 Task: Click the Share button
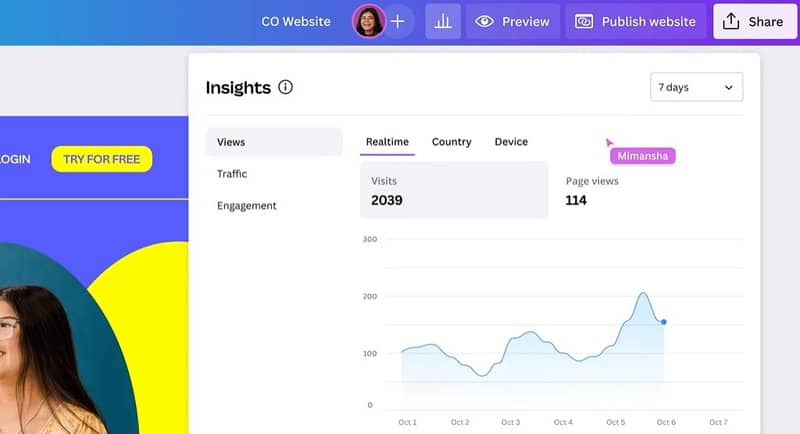754,21
